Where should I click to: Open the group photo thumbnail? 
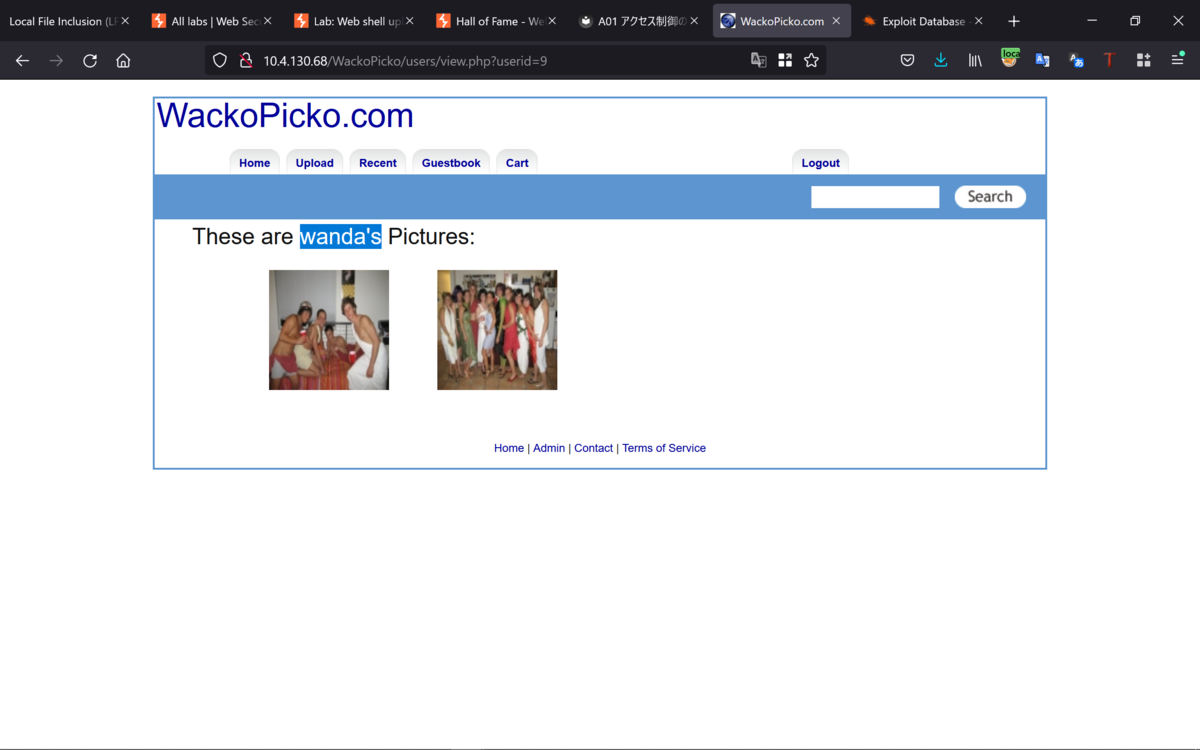tap(497, 330)
